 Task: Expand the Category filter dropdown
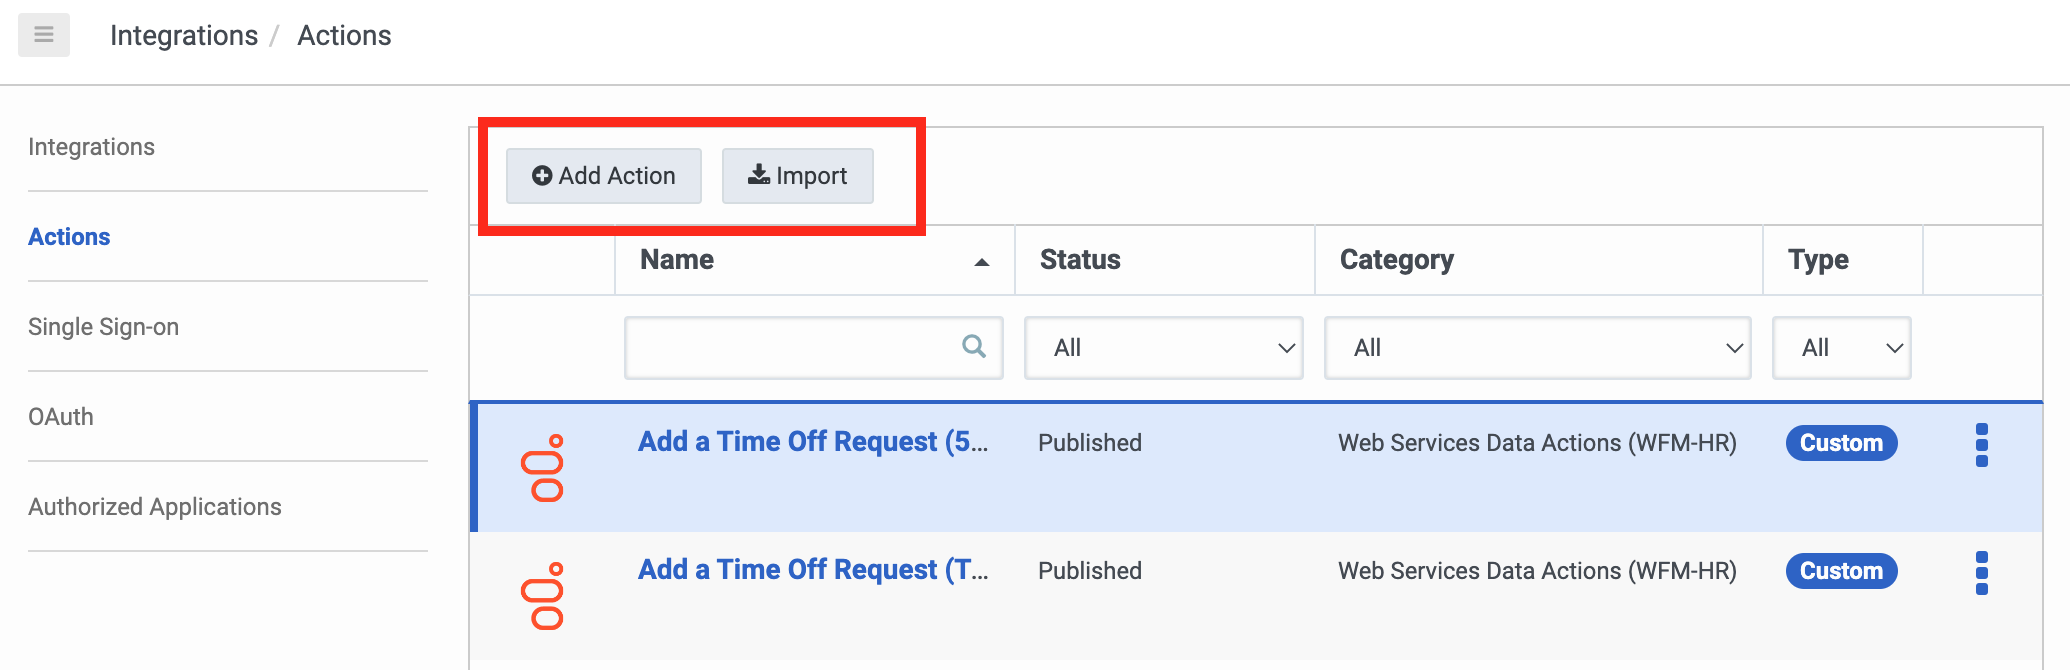coord(1536,348)
